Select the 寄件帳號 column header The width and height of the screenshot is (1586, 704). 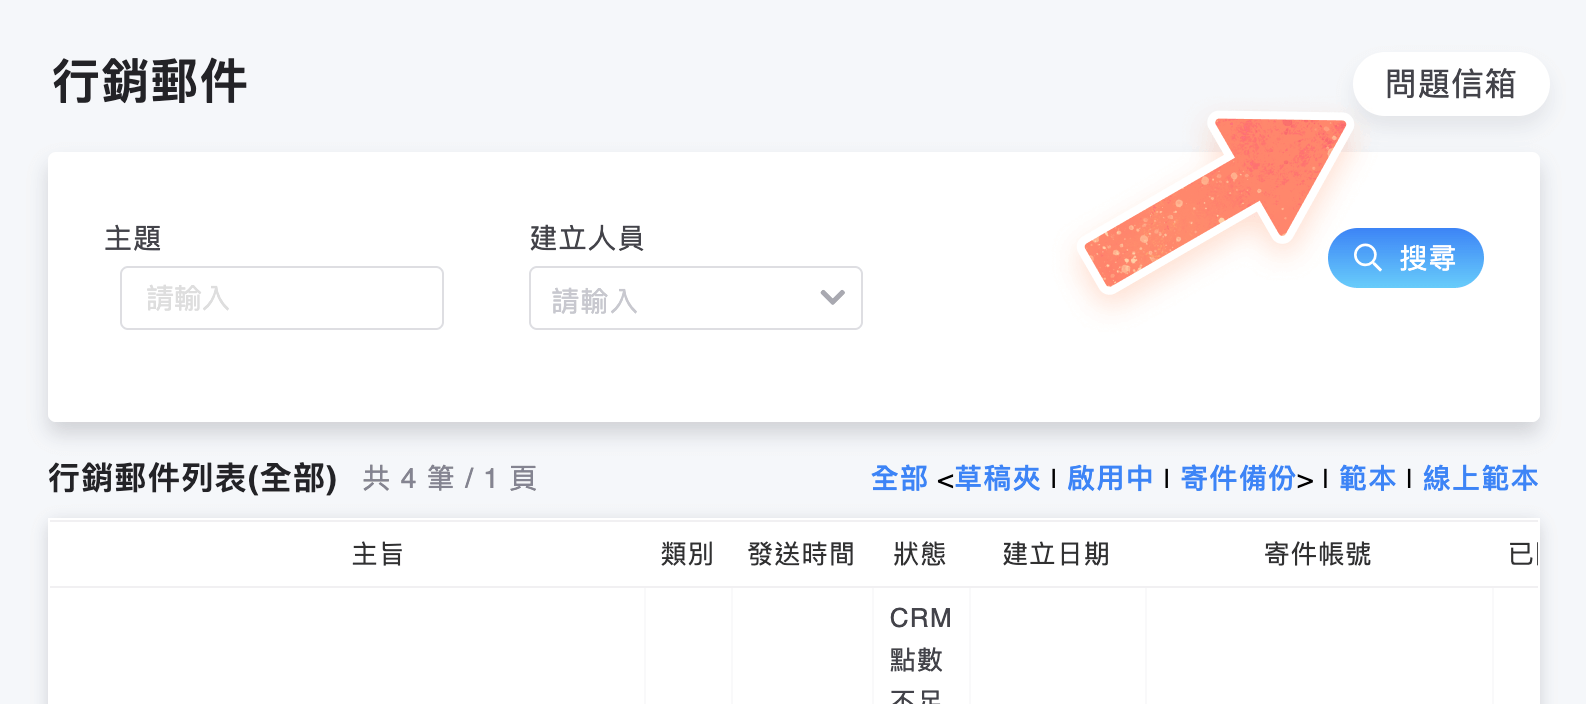coord(1317,554)
